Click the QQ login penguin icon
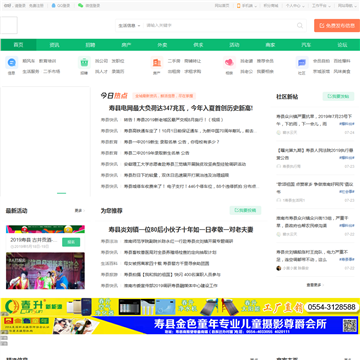This screenshot has width=360, height=360. (53, 6)
